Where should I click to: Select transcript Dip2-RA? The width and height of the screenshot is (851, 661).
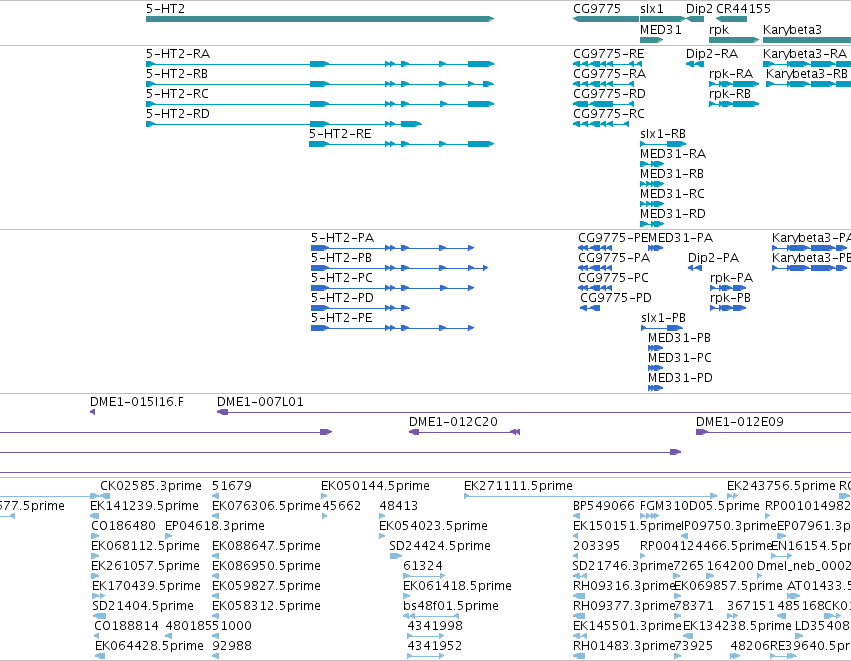pos(695,64)
